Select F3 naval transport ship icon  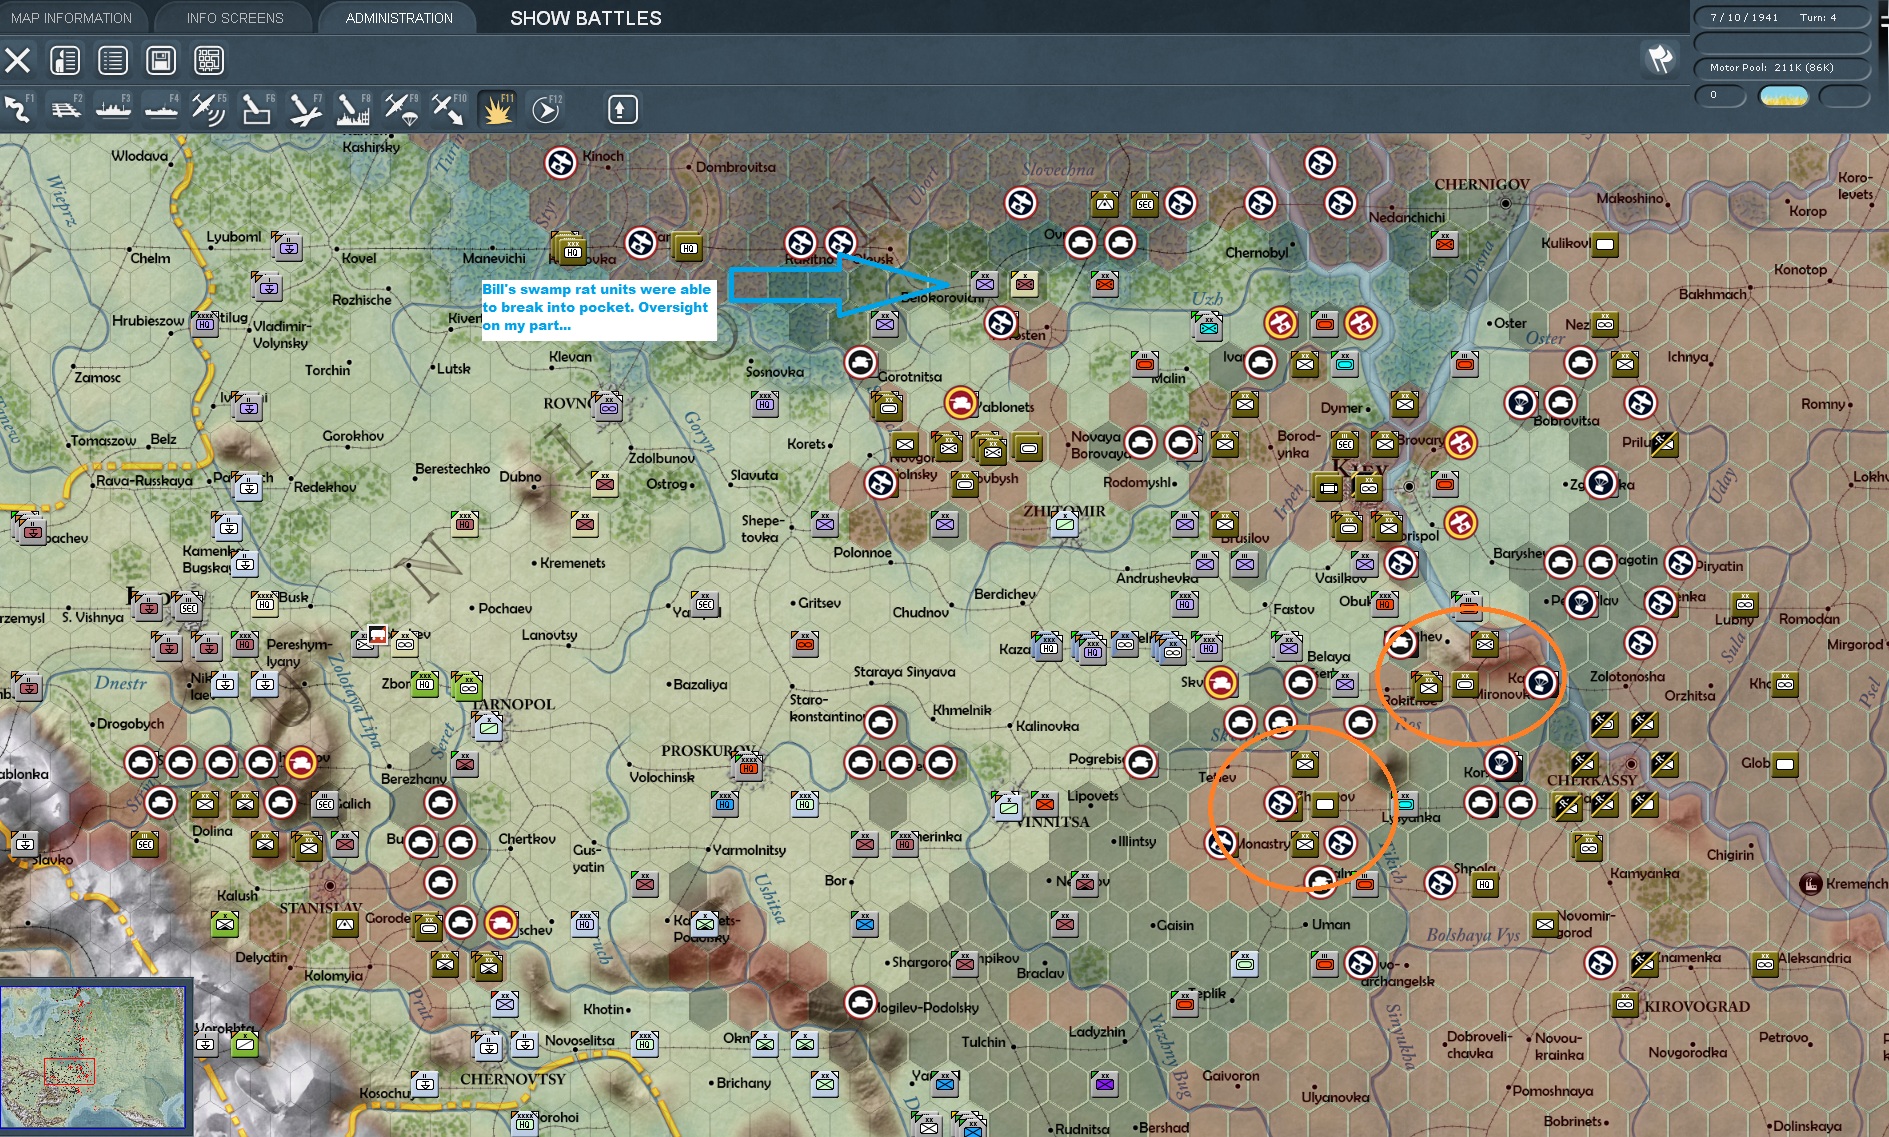click(113, 109)
